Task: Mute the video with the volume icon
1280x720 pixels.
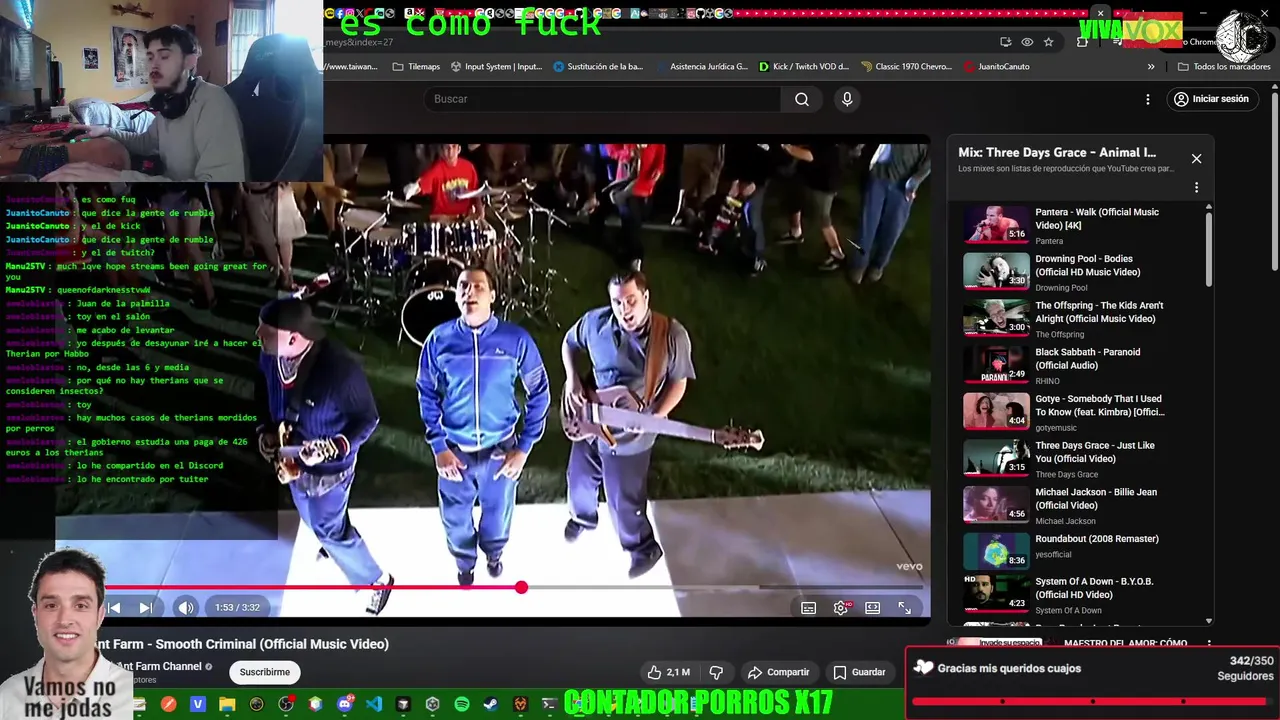Action: (x=186, y=608)
